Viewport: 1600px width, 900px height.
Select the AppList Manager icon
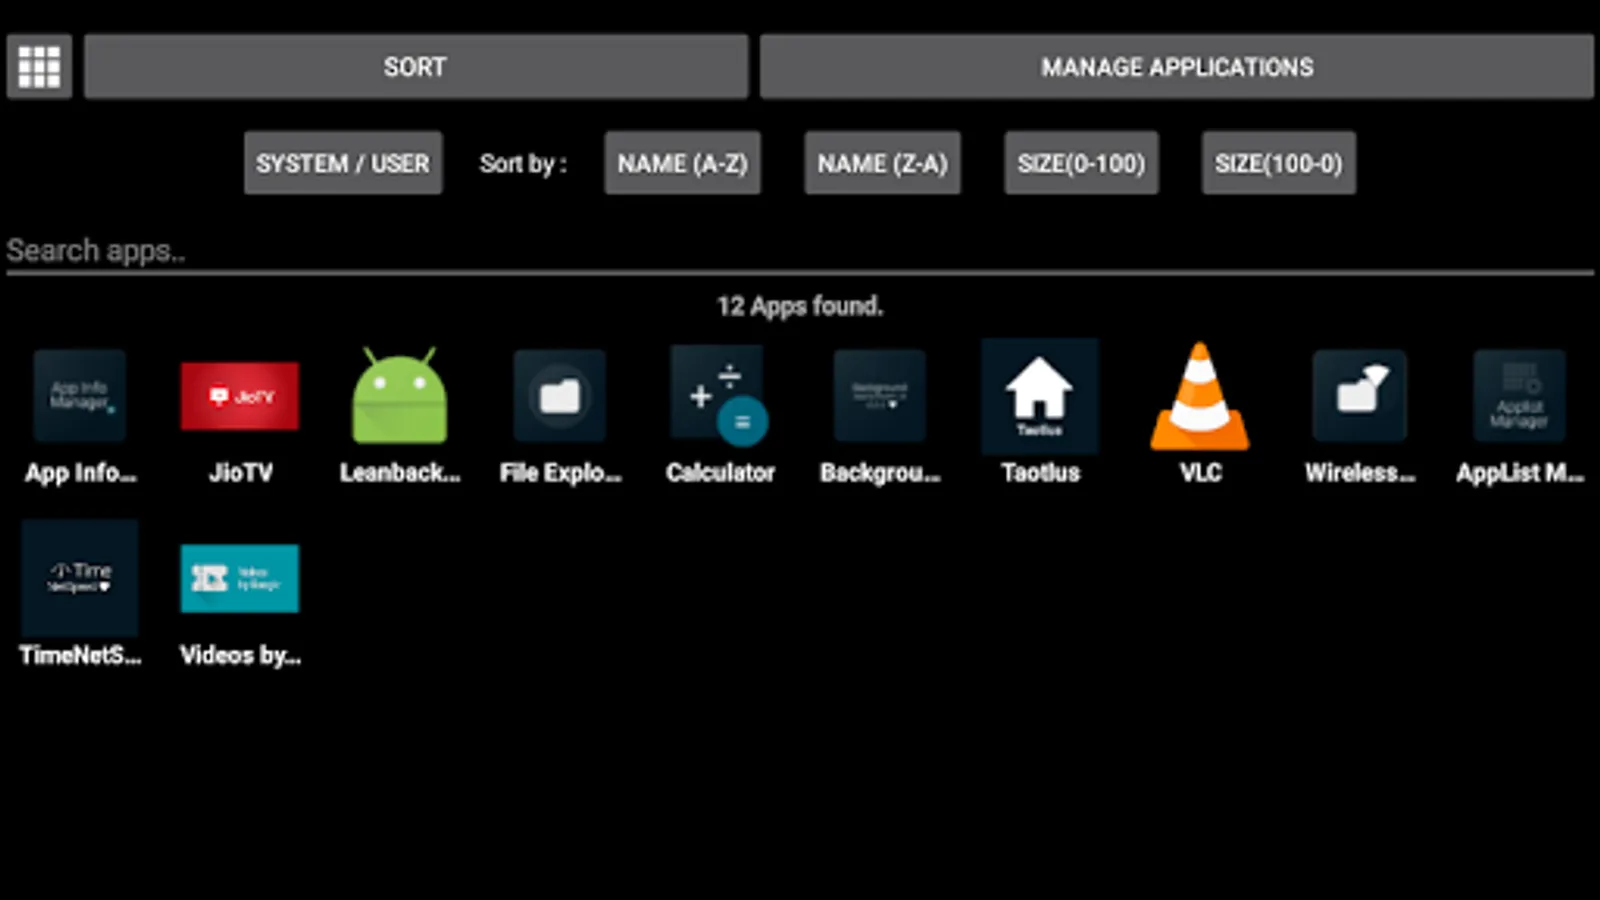click(1520, 396)
